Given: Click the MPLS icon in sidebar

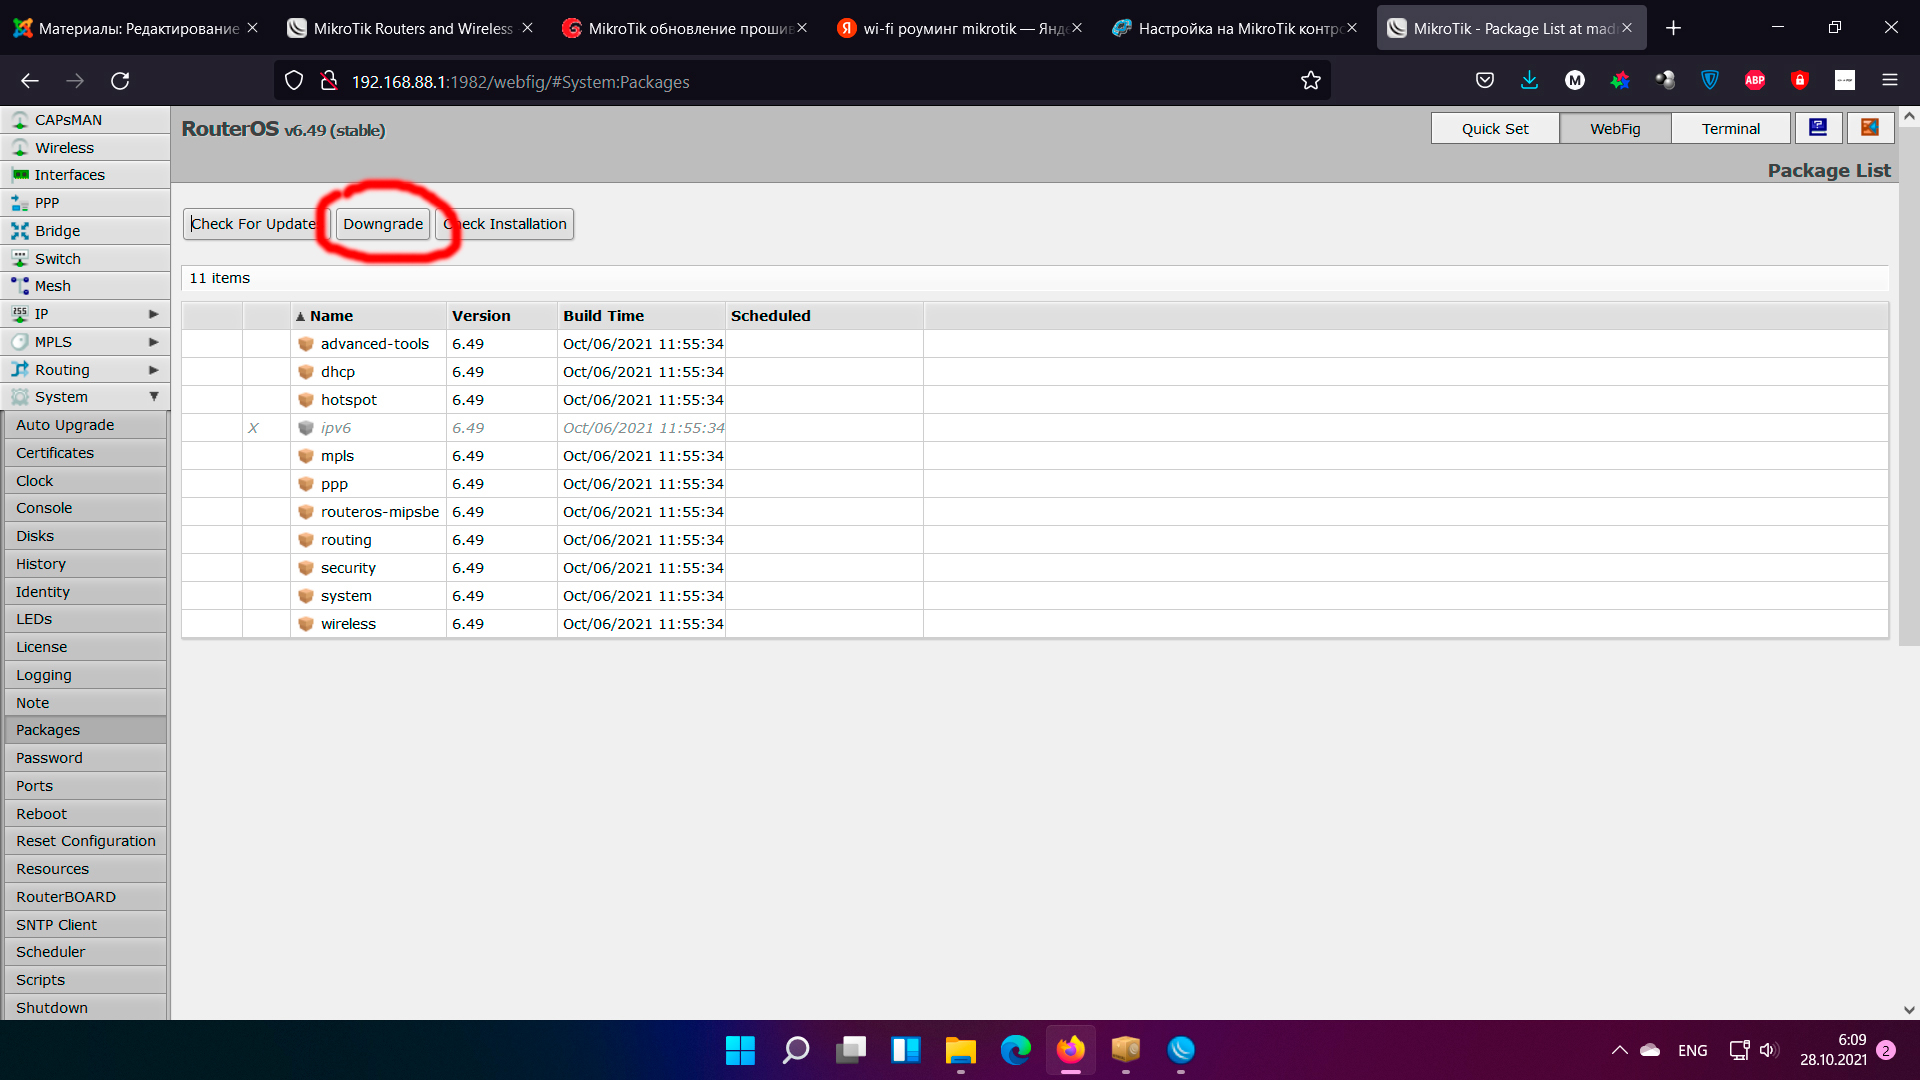Looking at the screenshot, I should coord(20,342).
